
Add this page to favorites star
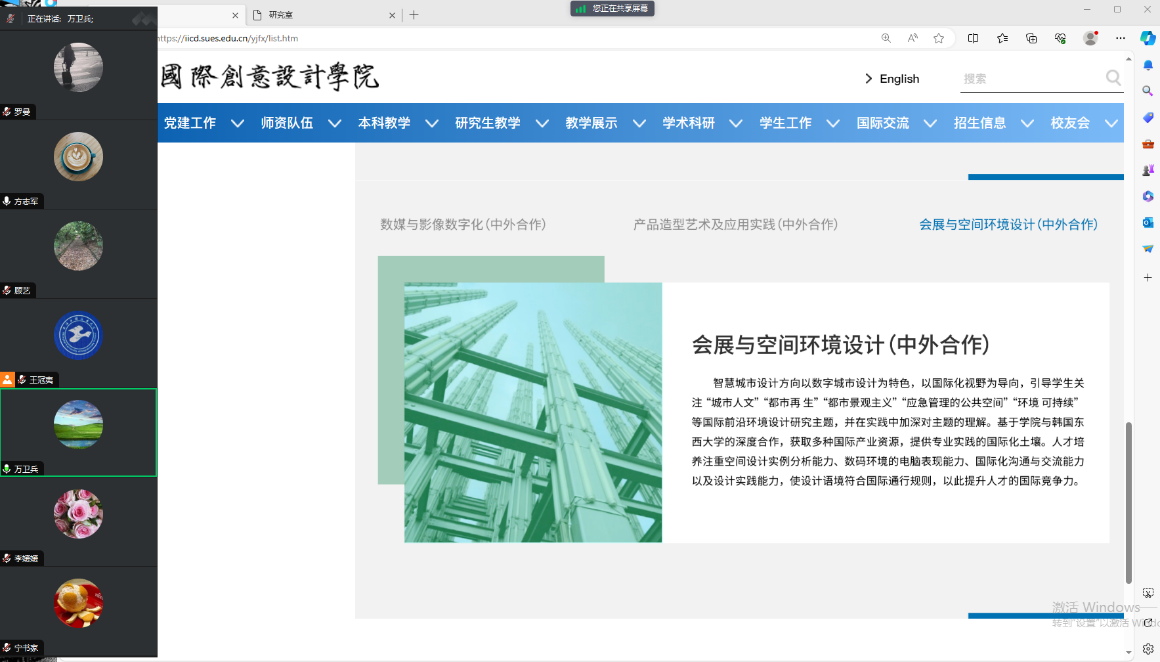[939, 38]
